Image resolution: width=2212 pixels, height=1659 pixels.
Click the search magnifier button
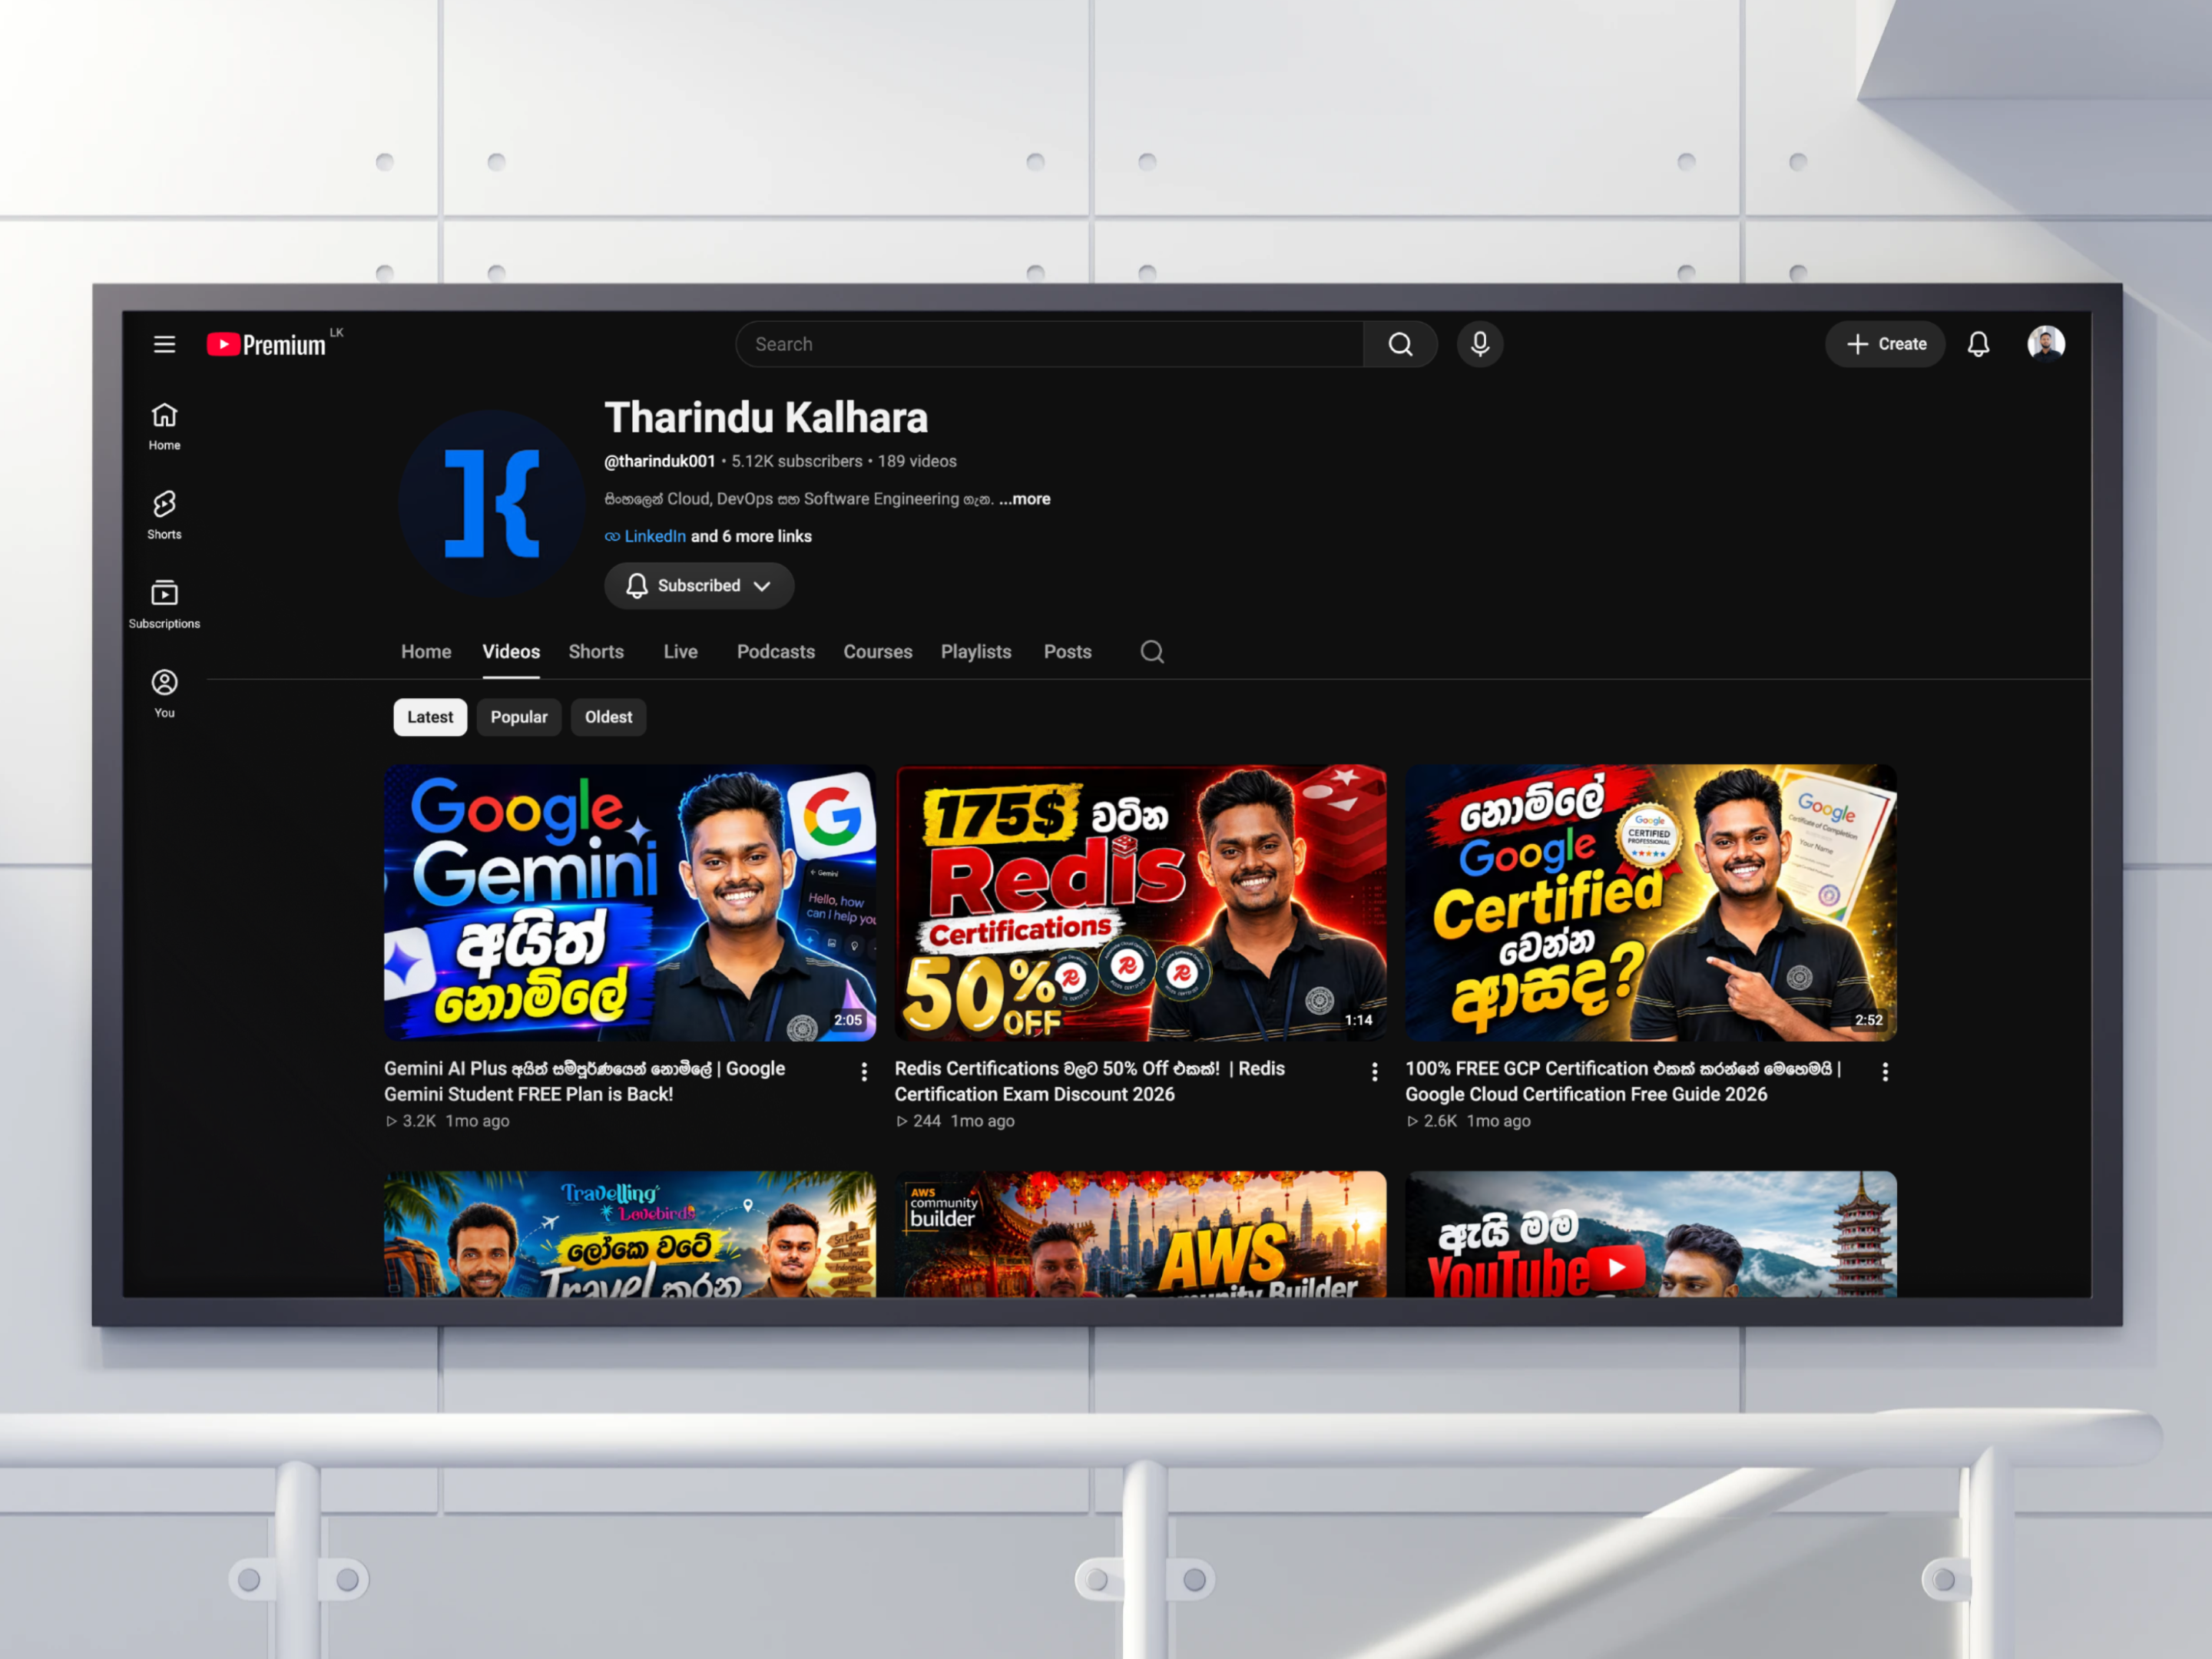tap(1400, 344)
